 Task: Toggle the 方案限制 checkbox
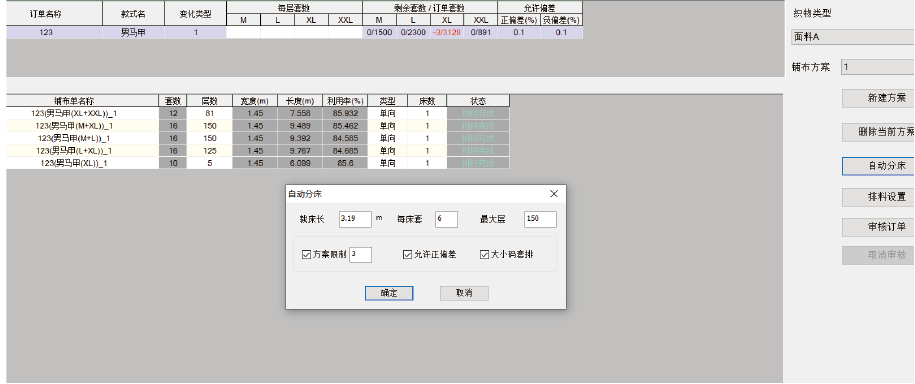point(306,254)
